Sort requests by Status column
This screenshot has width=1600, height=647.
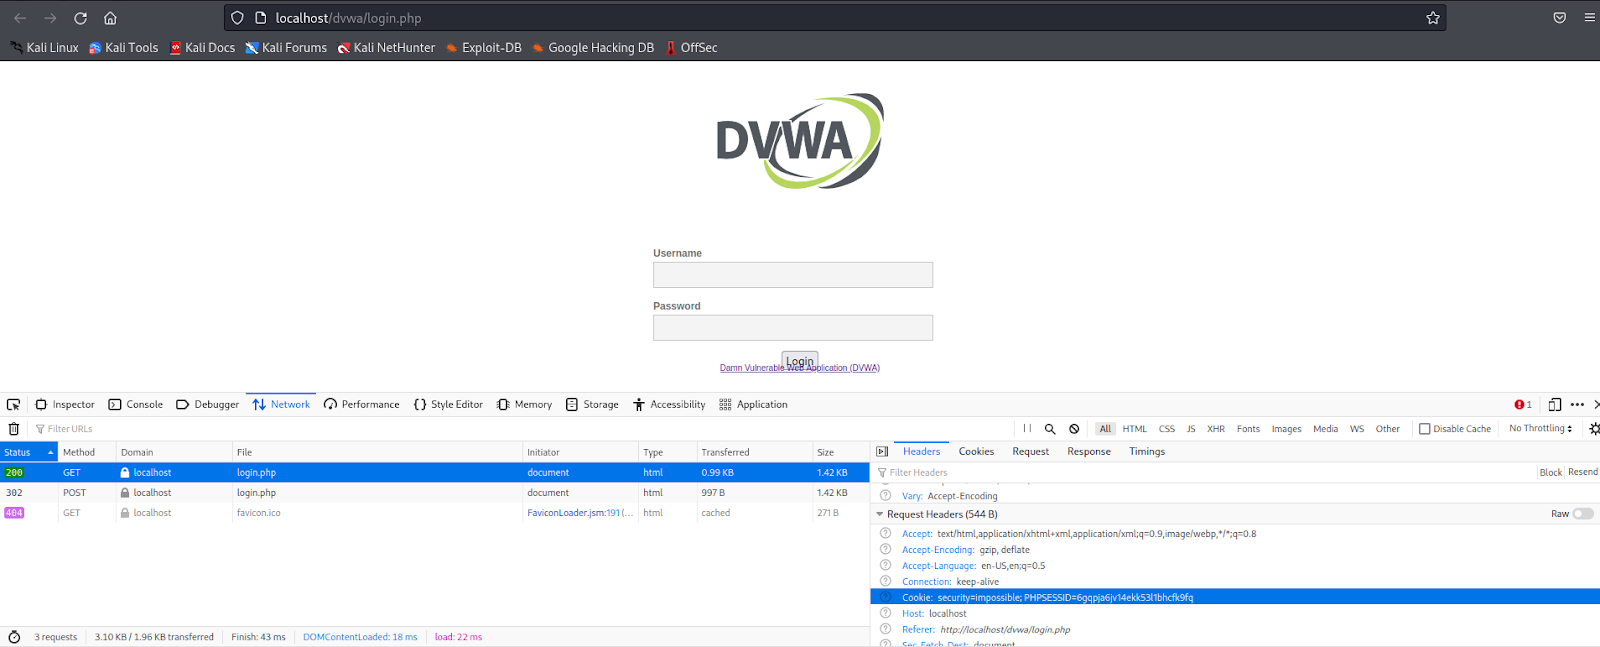pyautogui.click(x=28, y=452)
